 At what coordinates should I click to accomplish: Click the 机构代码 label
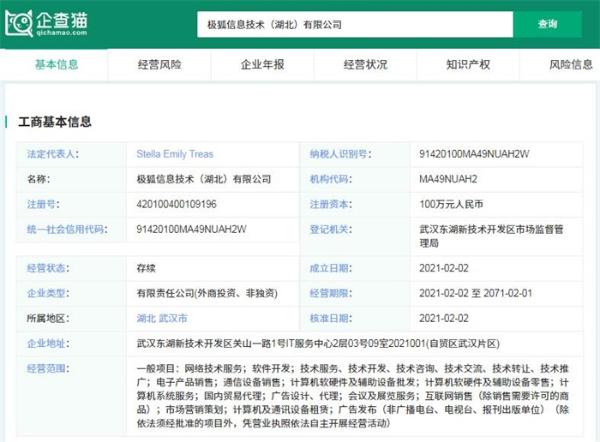pos(331,179)
